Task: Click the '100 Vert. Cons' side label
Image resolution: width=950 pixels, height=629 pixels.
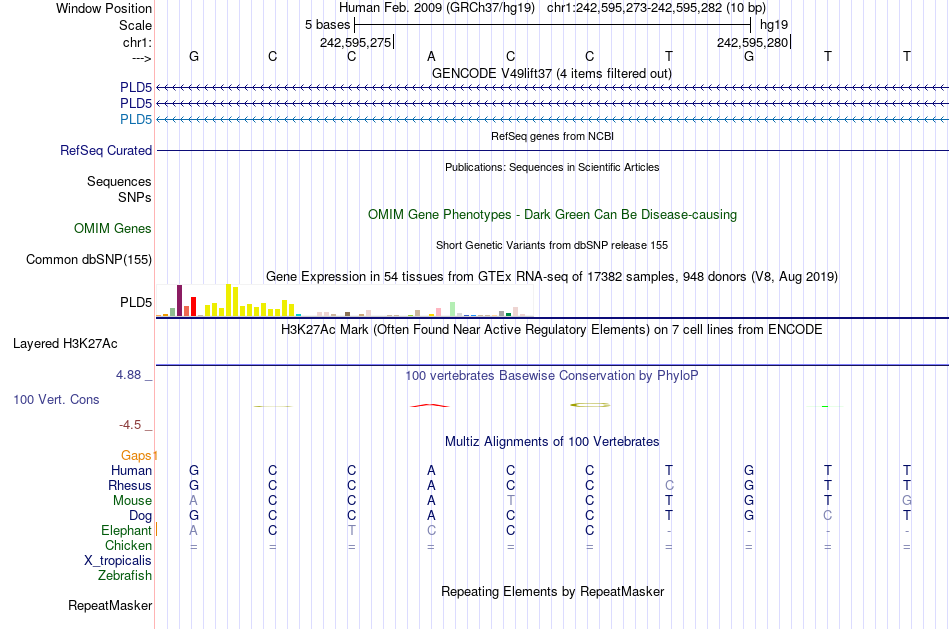Action: click(56, 399)
